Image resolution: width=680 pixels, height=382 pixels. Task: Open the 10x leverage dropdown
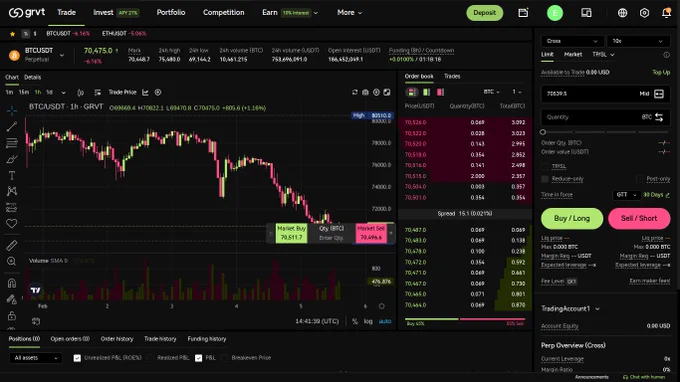[638, 41]
